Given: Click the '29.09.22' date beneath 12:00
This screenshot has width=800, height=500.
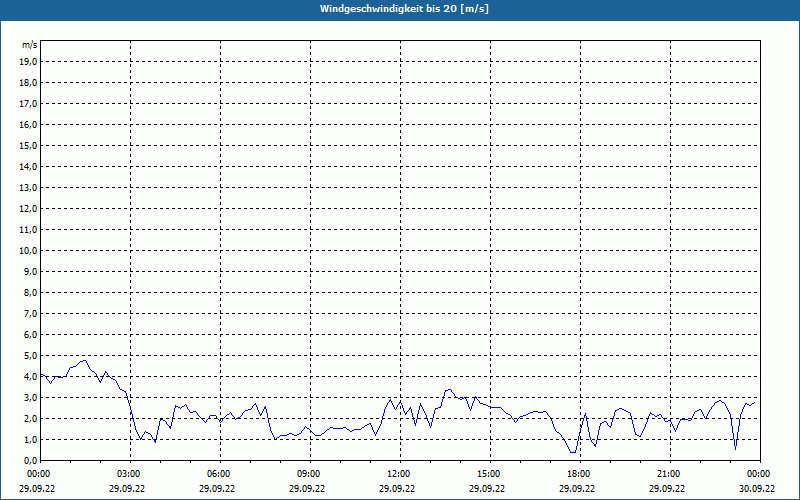Looking at the screenshot, I should coord(397,488).
